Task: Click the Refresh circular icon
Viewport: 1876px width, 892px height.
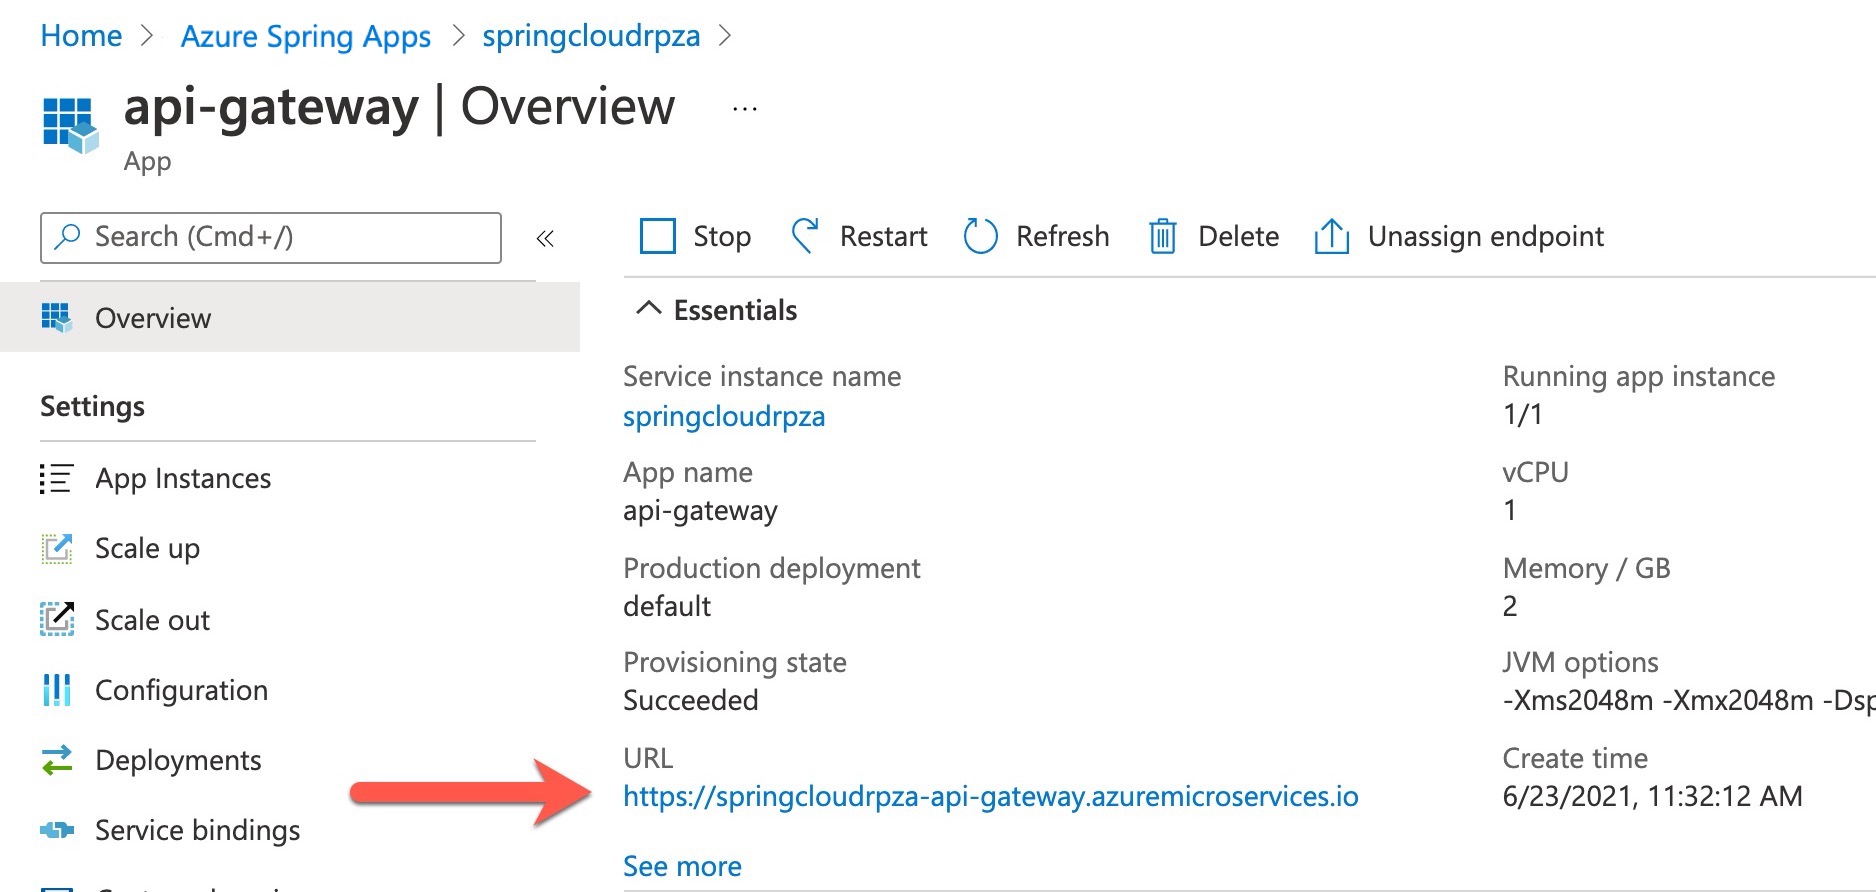Action: tap(980, 237)
